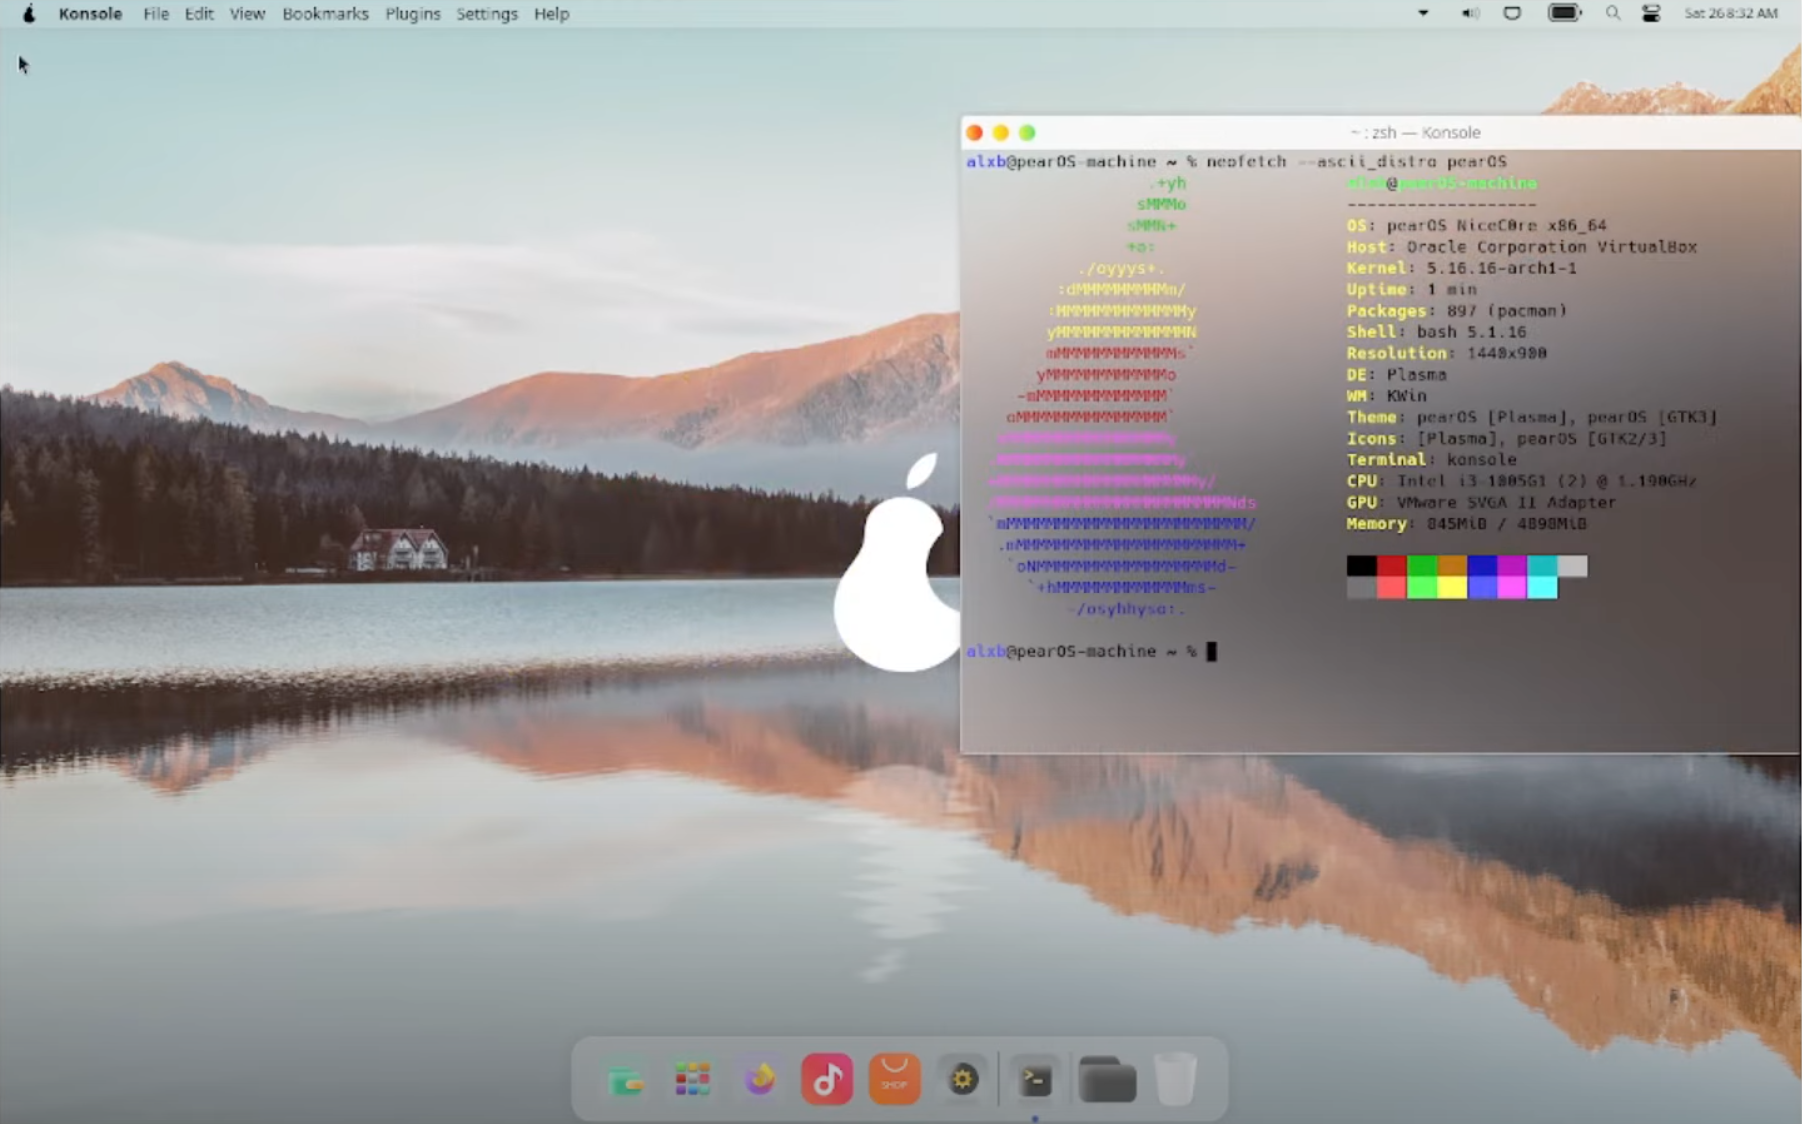
Task: Click the 'Terminal: konsole' line
Action: click(x=1432, y=459)
